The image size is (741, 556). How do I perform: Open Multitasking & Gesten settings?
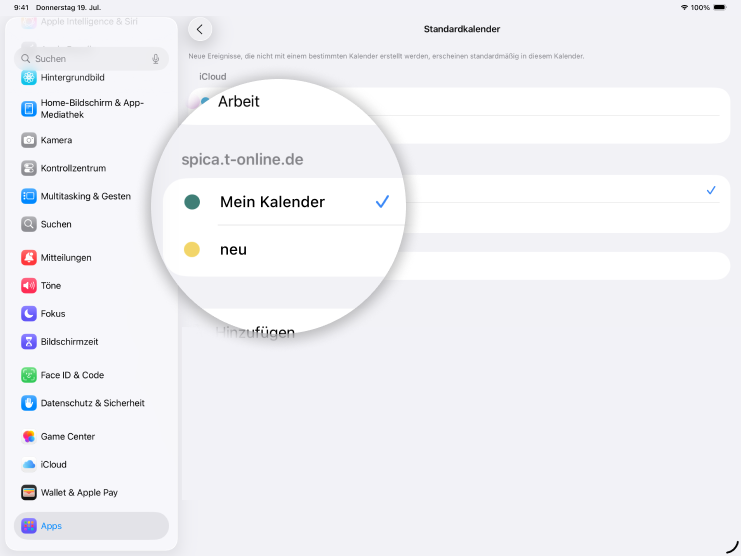(85, 196)
